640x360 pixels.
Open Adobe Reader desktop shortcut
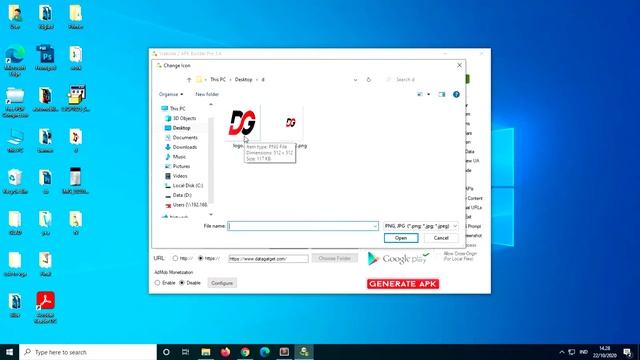(45, 308)
